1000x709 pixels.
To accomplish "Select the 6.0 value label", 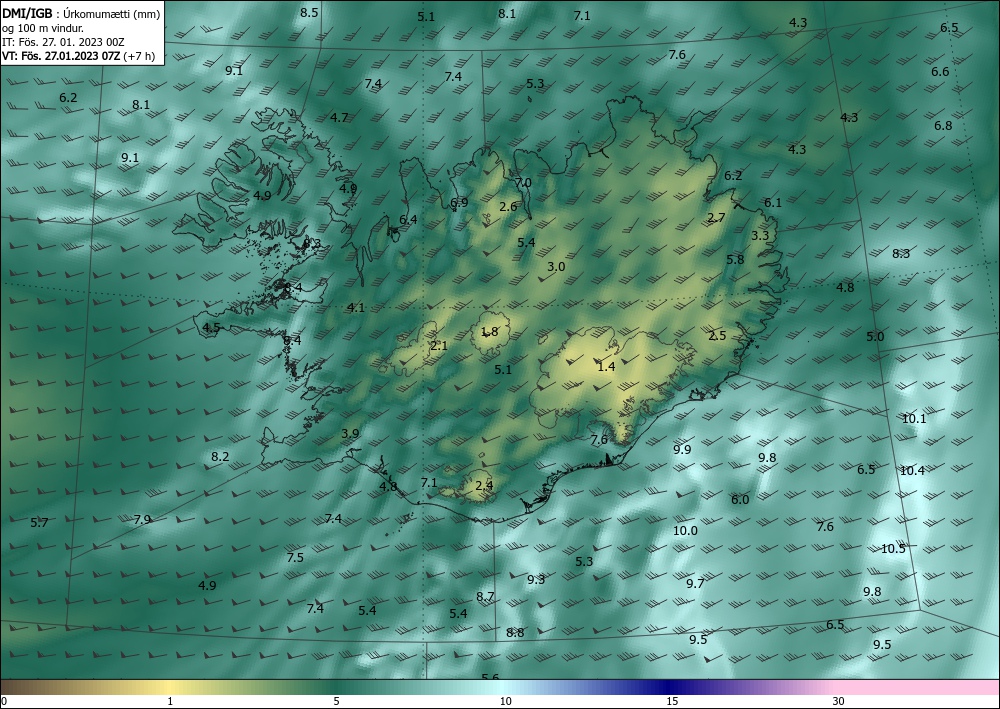I will pyautogui.click(x=740, y=499).
